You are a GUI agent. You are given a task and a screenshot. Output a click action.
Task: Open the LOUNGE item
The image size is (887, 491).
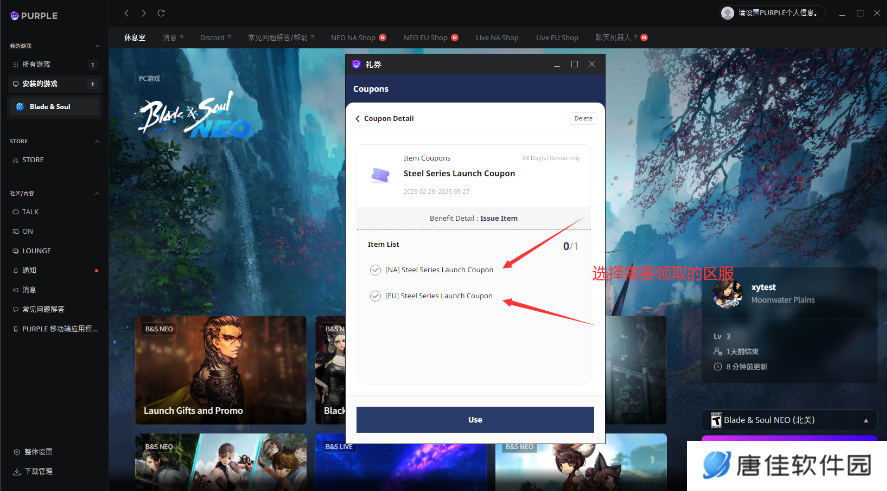point(32,251)
